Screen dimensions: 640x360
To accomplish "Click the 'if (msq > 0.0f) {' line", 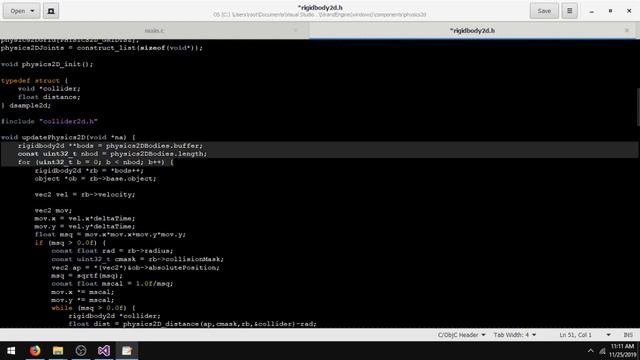I will (70, 243).
